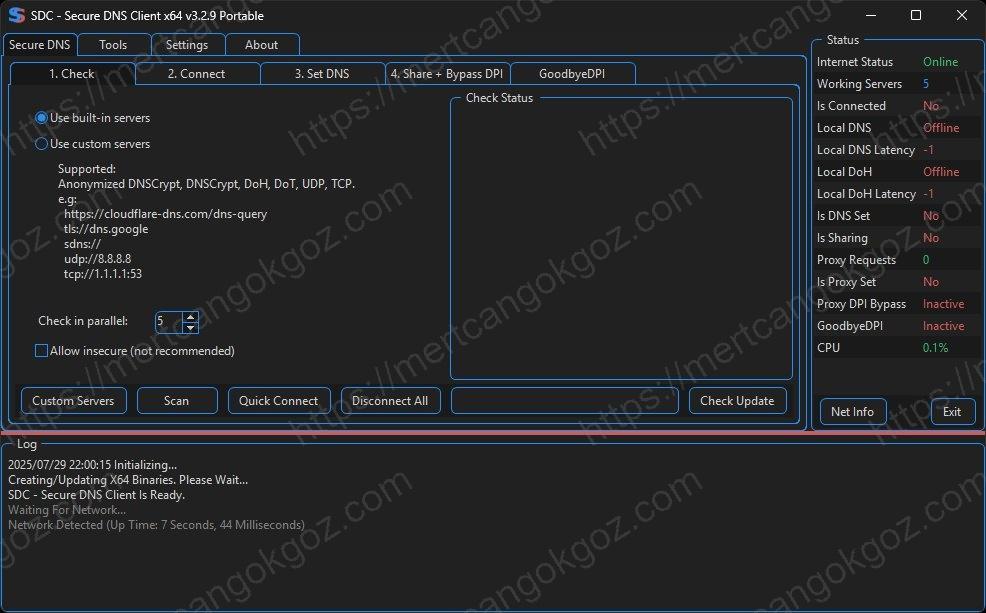Click Disconnect All
The image size is (986, 613).
pos(392,400)
